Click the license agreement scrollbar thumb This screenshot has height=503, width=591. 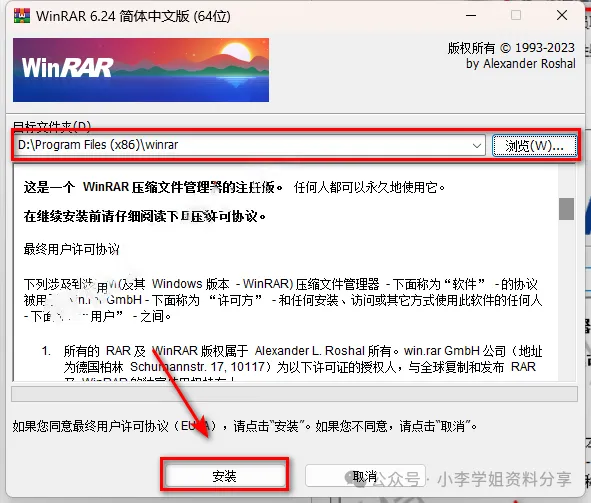[566, 208]
